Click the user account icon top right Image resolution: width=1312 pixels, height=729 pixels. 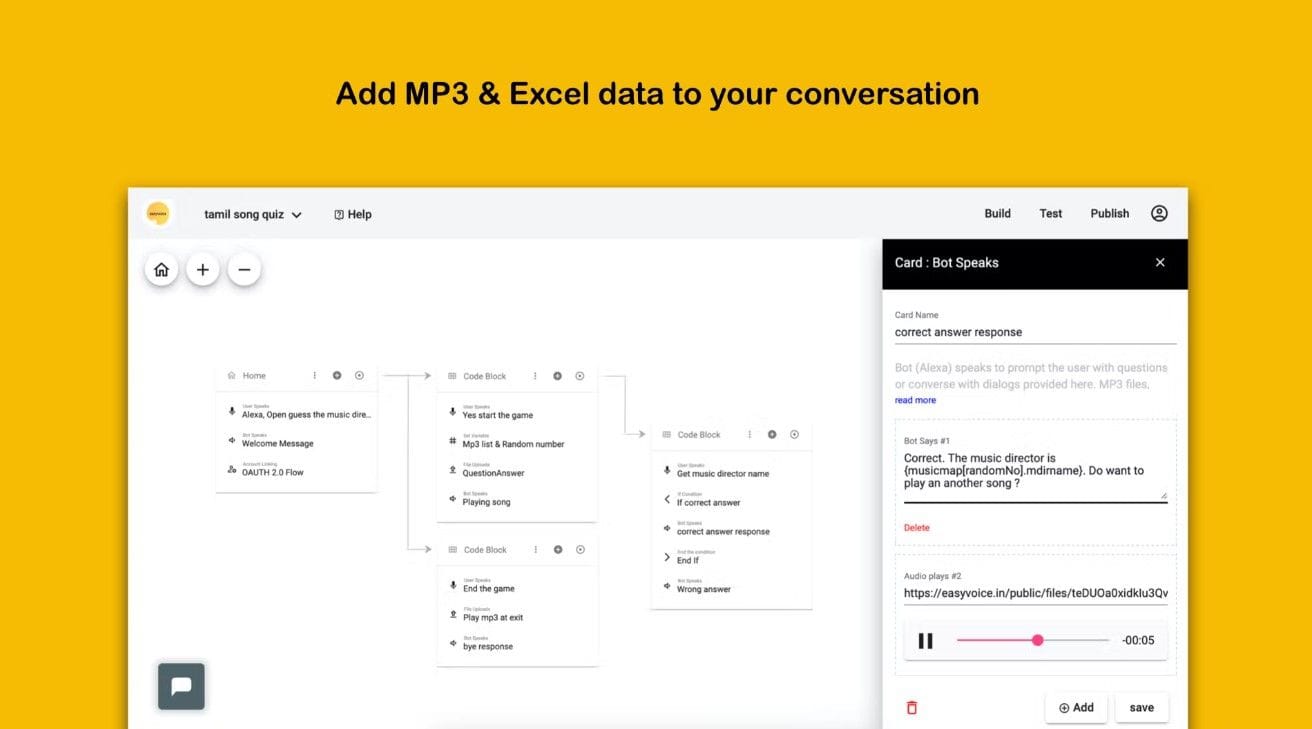1159,213
